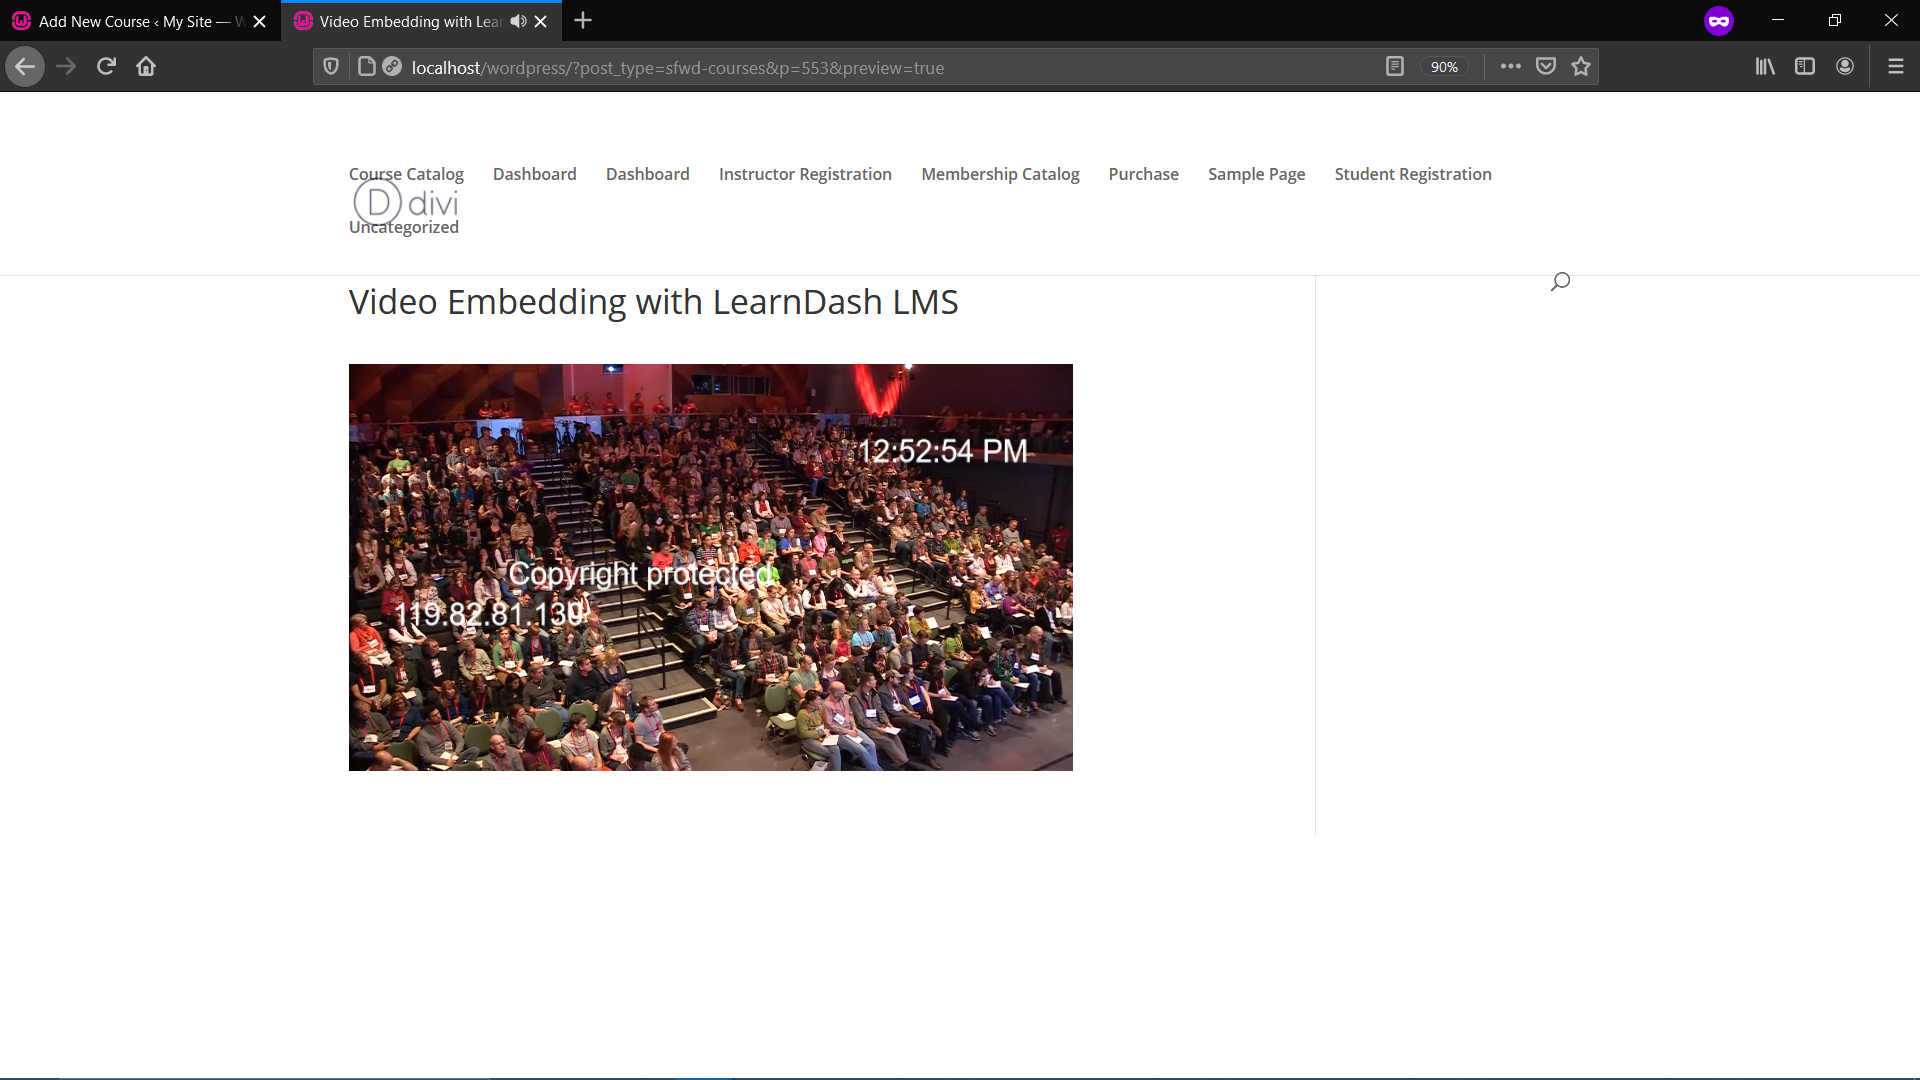Image resolution: width=1920 pixels, height=1080 pixels.
Task: Go to the Student Registration page
Action: coord(1412,174)
